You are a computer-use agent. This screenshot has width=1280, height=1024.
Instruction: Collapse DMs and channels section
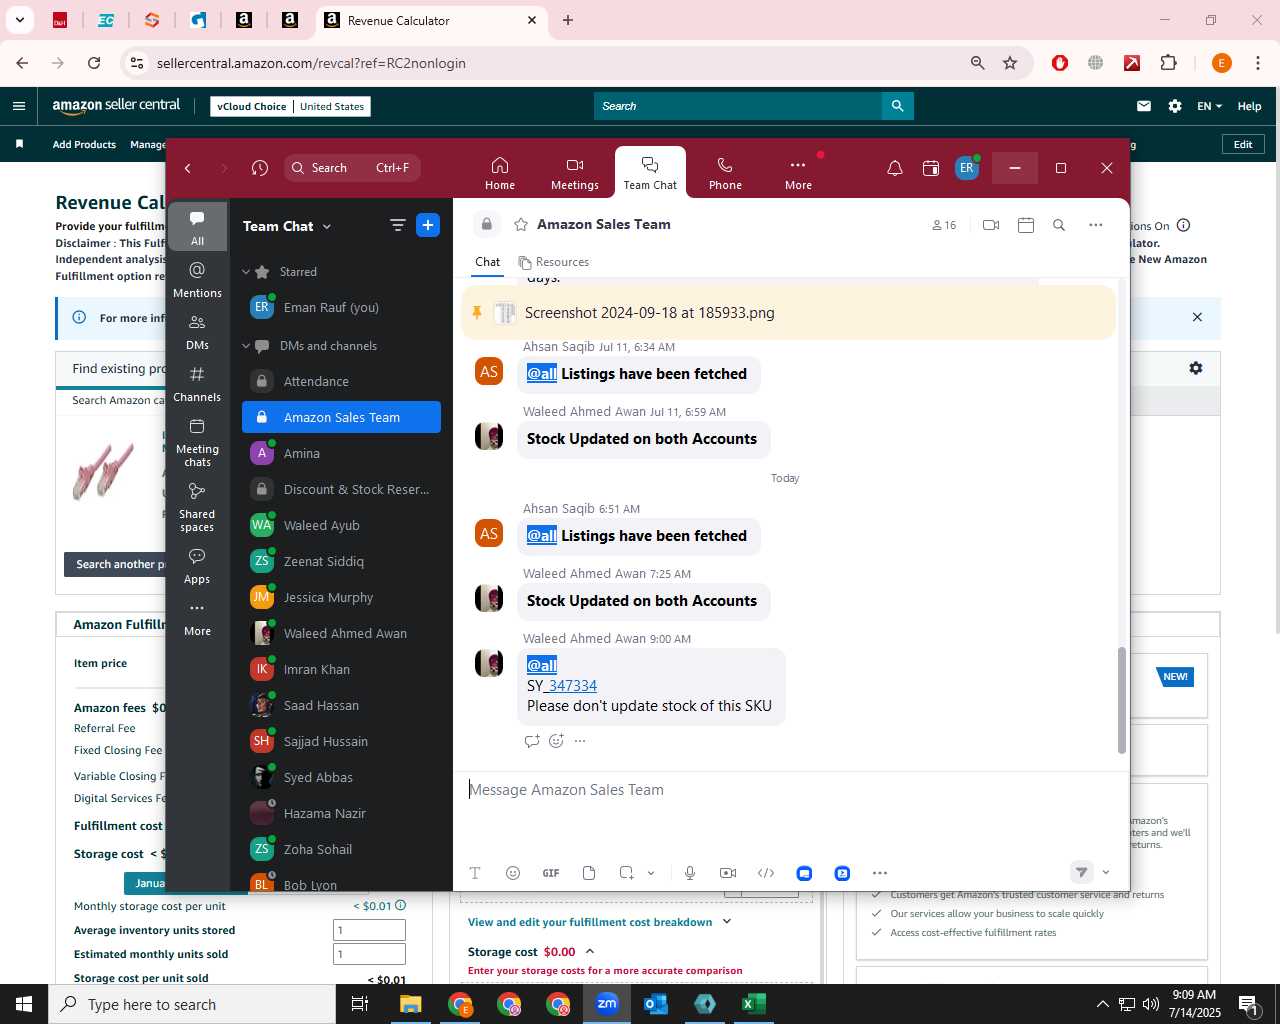(246, 346)
